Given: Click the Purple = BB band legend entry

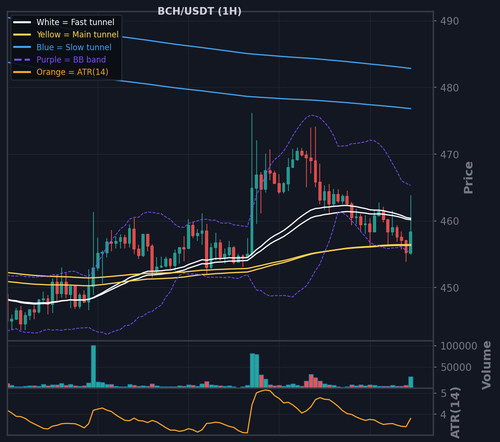Looking at the screenshot, I should coord(60,60).
